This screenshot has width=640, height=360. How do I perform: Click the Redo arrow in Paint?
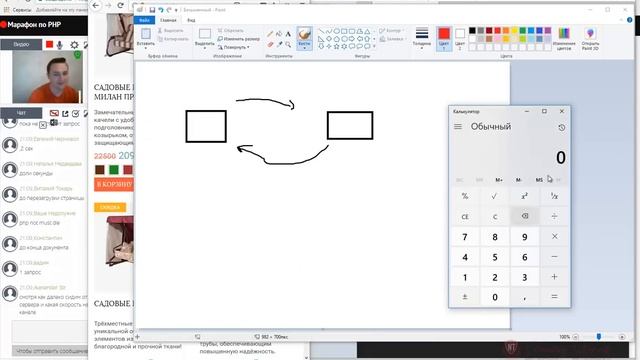coord(169,10)
